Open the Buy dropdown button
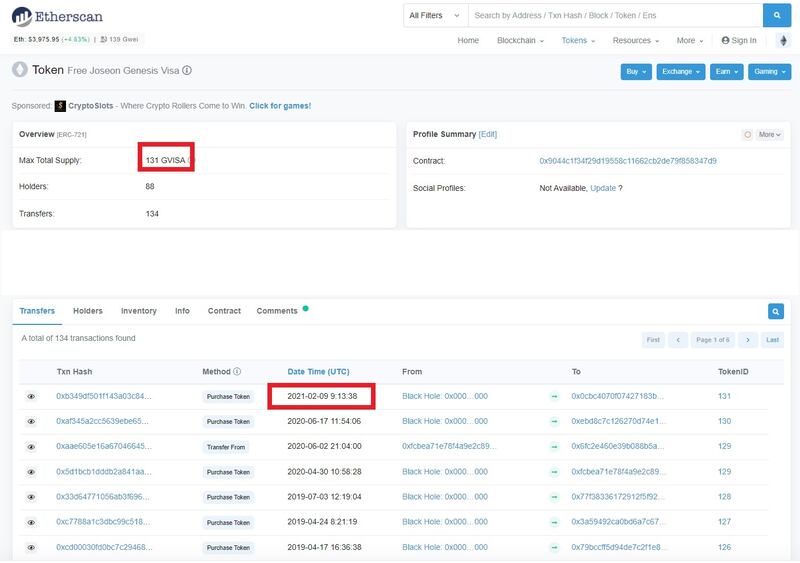 coord(636,71)
